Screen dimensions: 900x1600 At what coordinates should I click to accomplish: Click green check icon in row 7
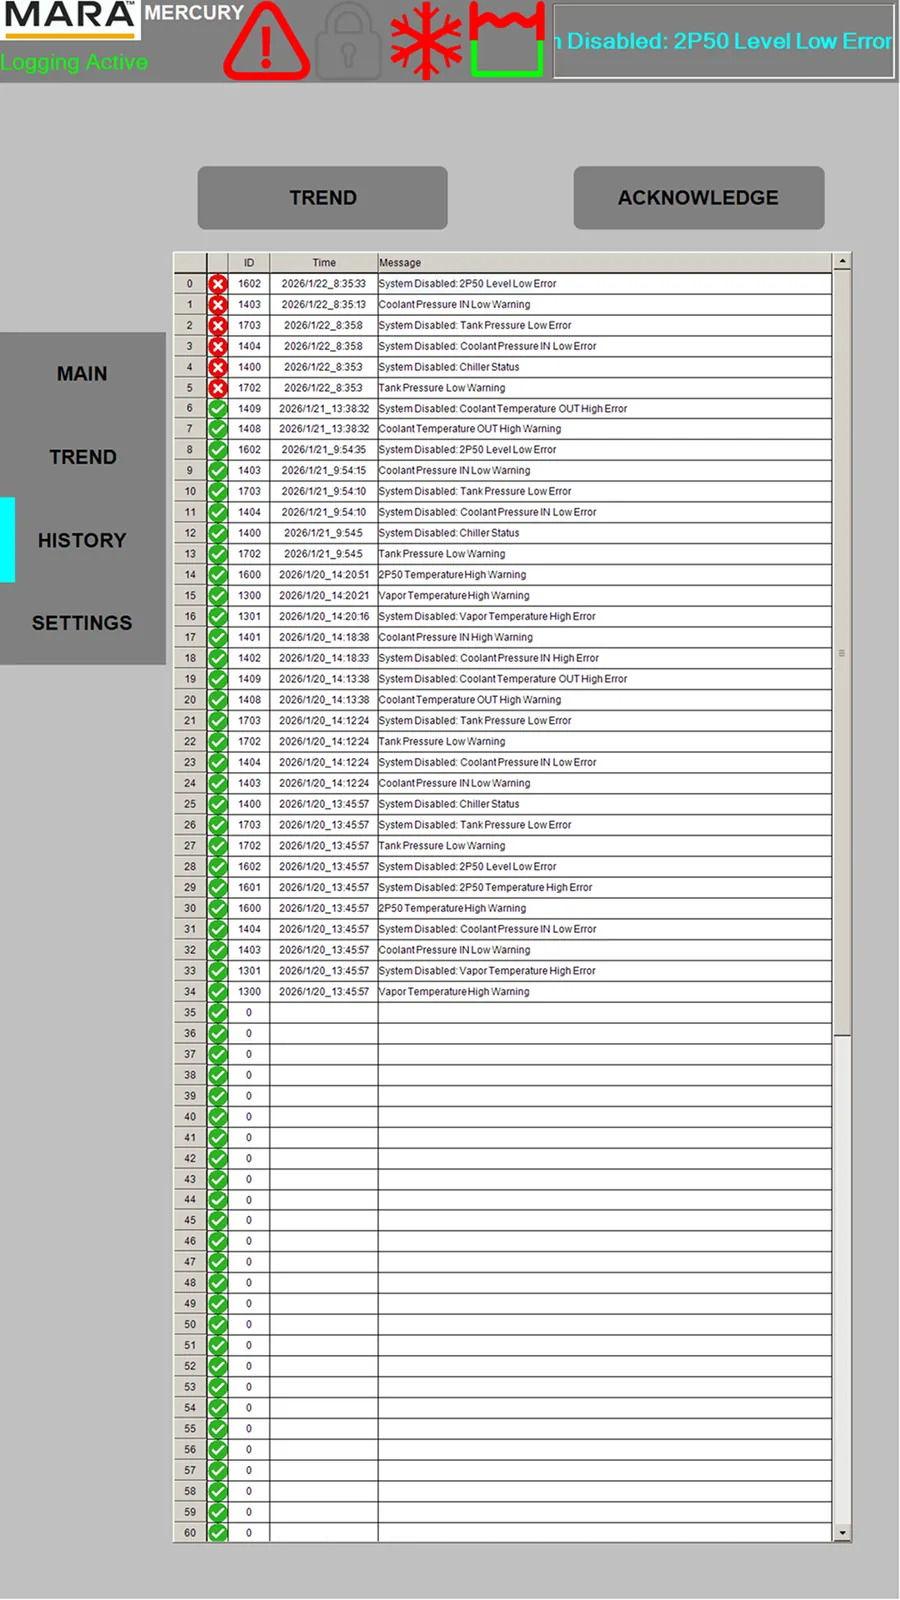pyautogui.click(x=218, y=429)
